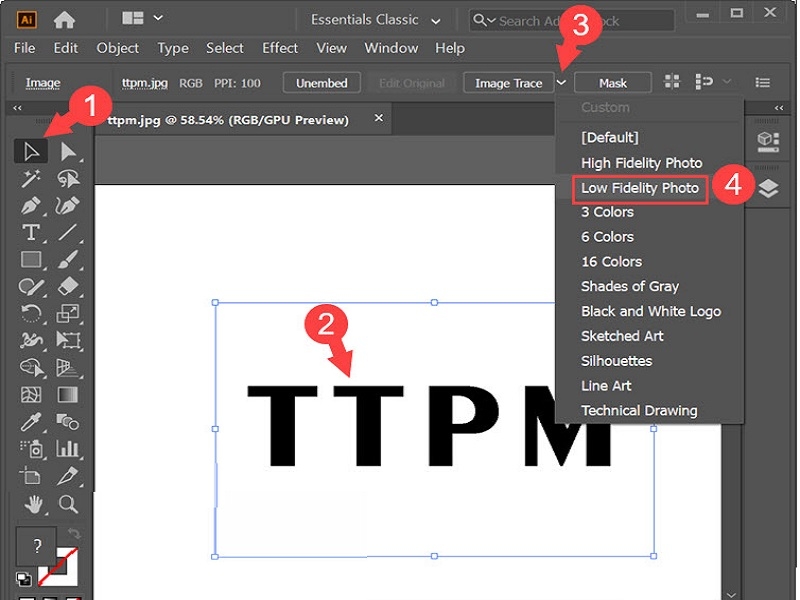
Task: Open the Type menu
Action: click(x=173, y=48)
